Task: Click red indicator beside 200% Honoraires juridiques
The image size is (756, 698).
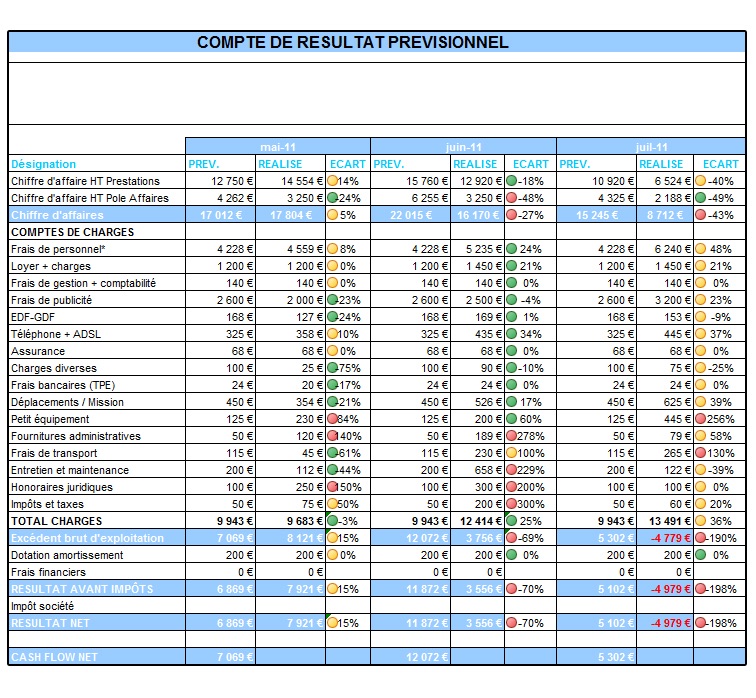Action: coord(512,487)
